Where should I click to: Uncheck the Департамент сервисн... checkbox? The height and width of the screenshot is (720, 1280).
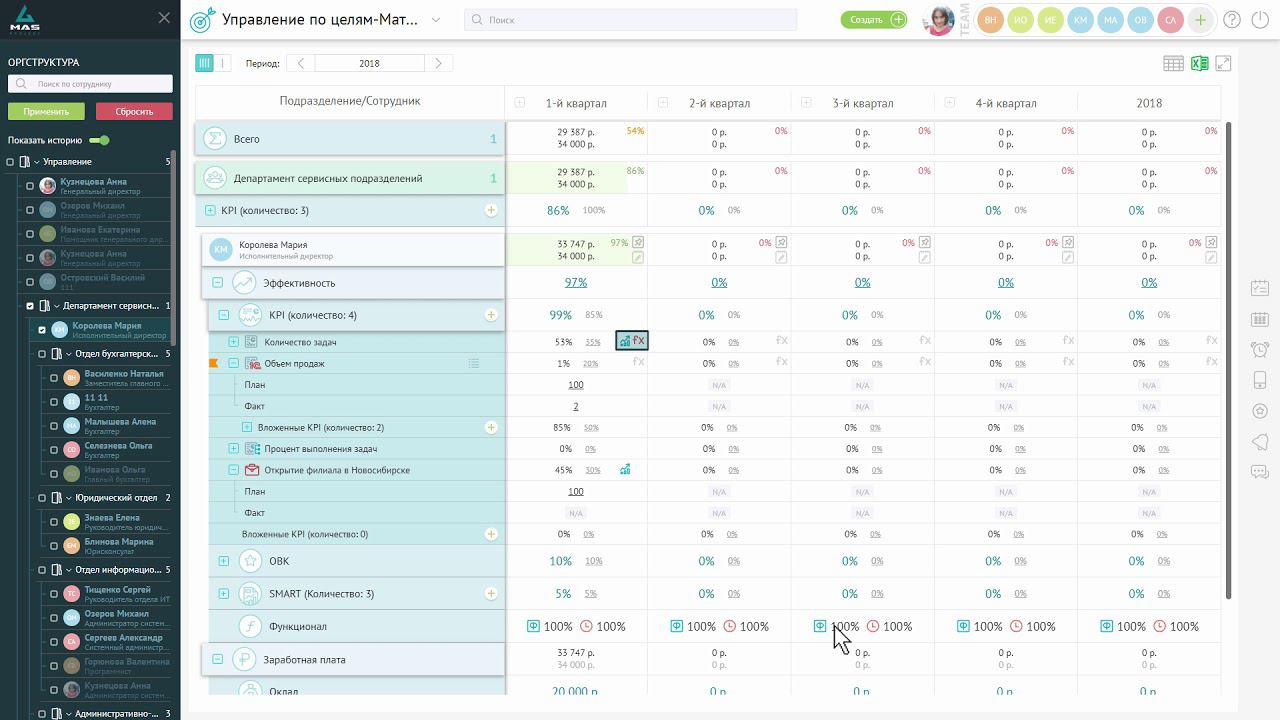[x=30, y=306]
